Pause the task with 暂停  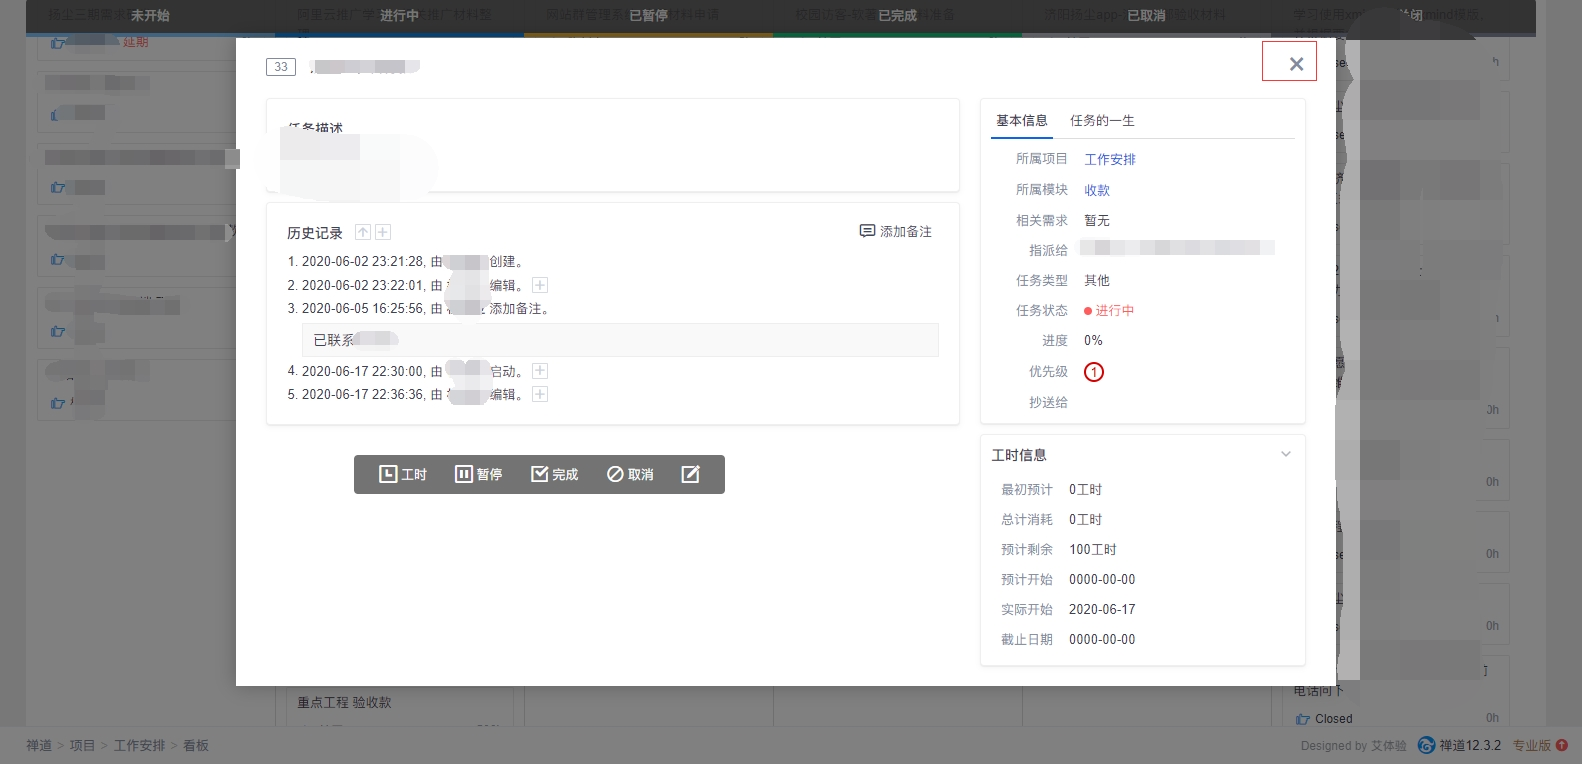point(478,474)
